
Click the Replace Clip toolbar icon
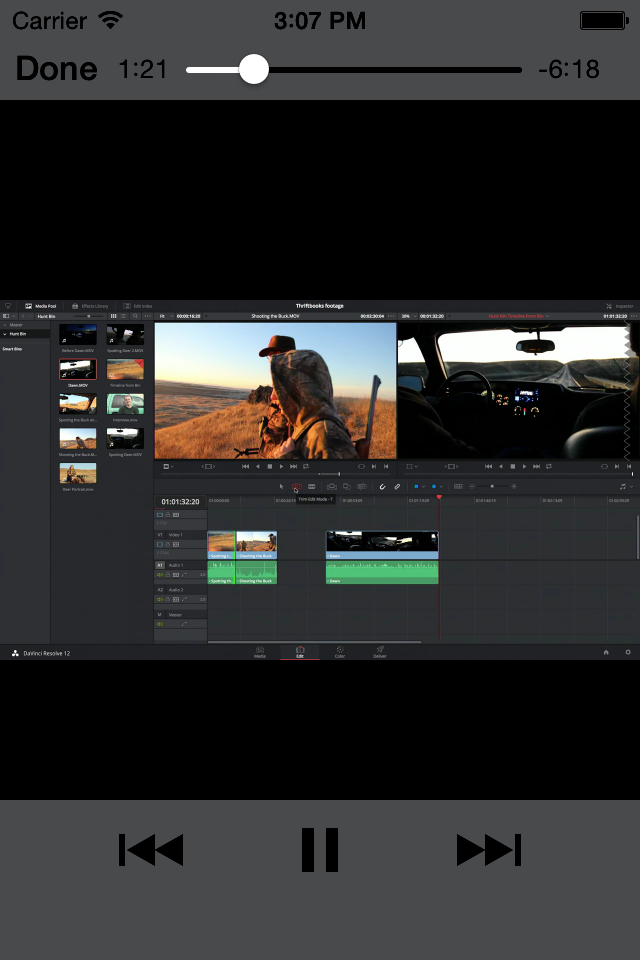coord(362,486)
